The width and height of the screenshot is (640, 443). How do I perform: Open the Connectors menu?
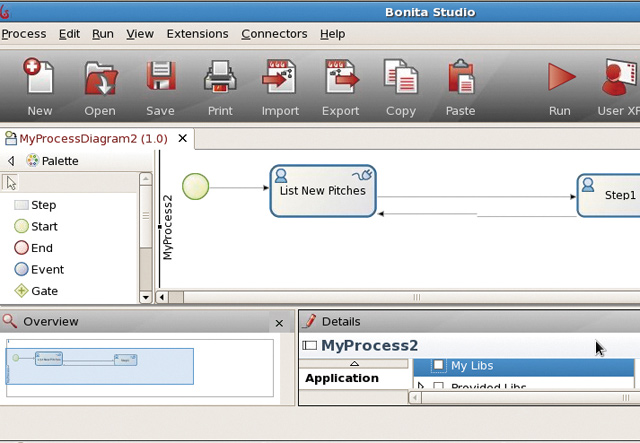[274, 34]
